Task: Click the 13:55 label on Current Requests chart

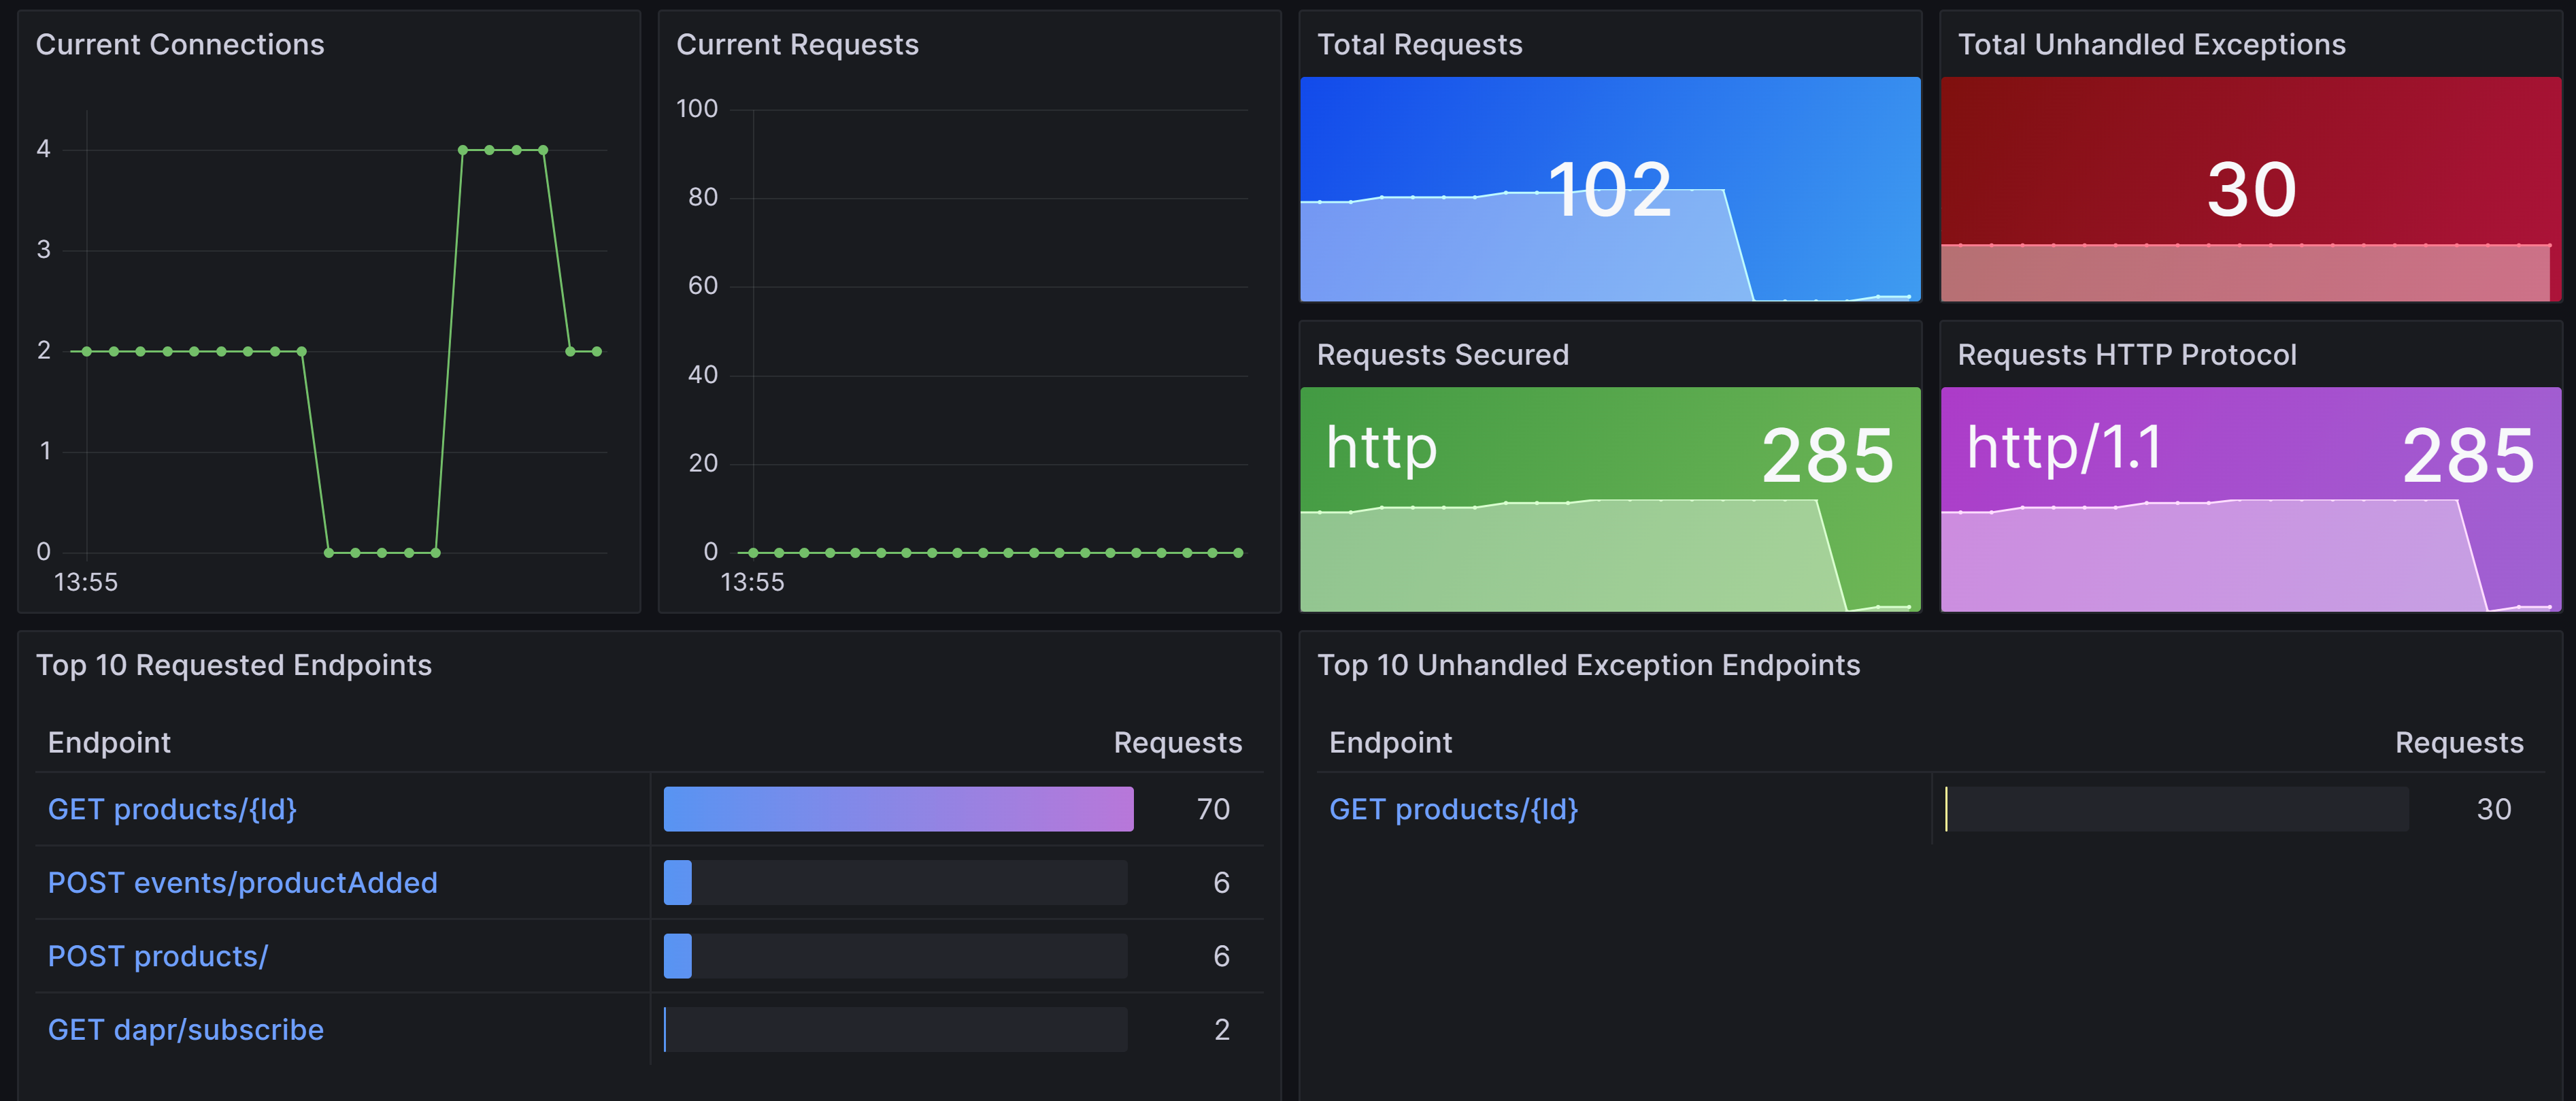Action: pos(752,582)
